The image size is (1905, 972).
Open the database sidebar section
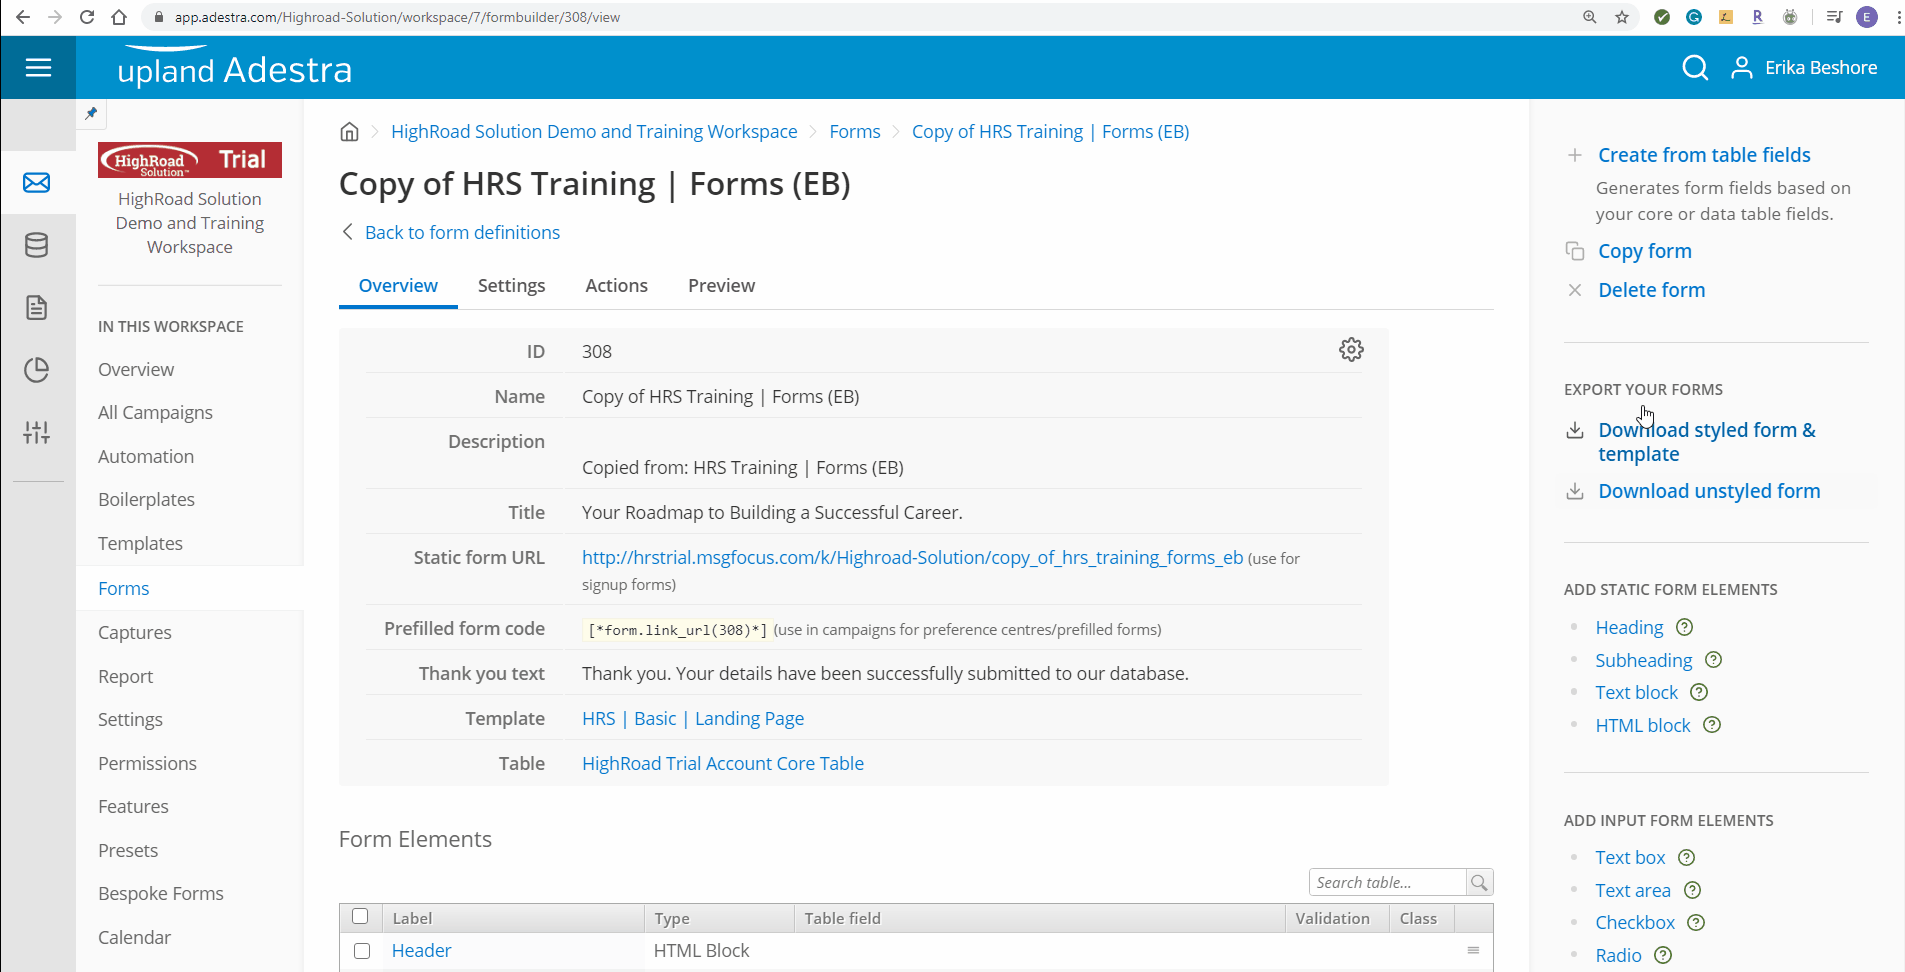(x=37, y=245)
